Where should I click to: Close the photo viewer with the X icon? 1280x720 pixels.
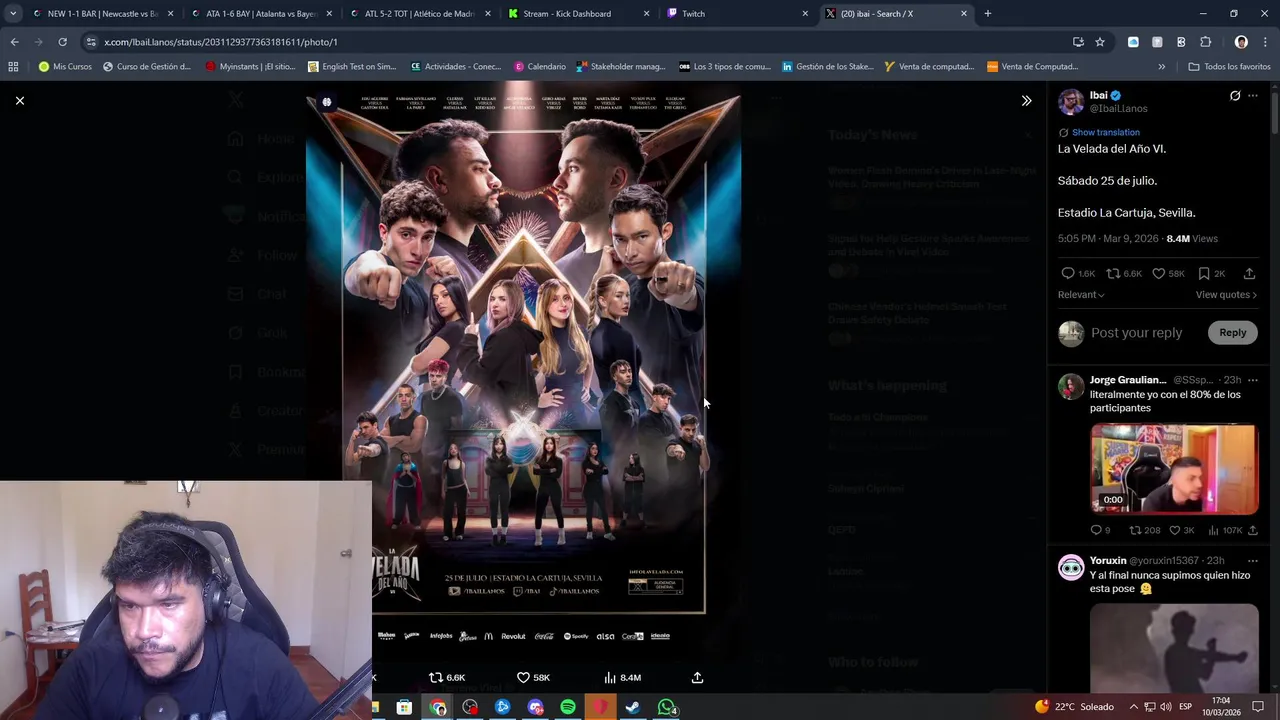coord(19,100)
